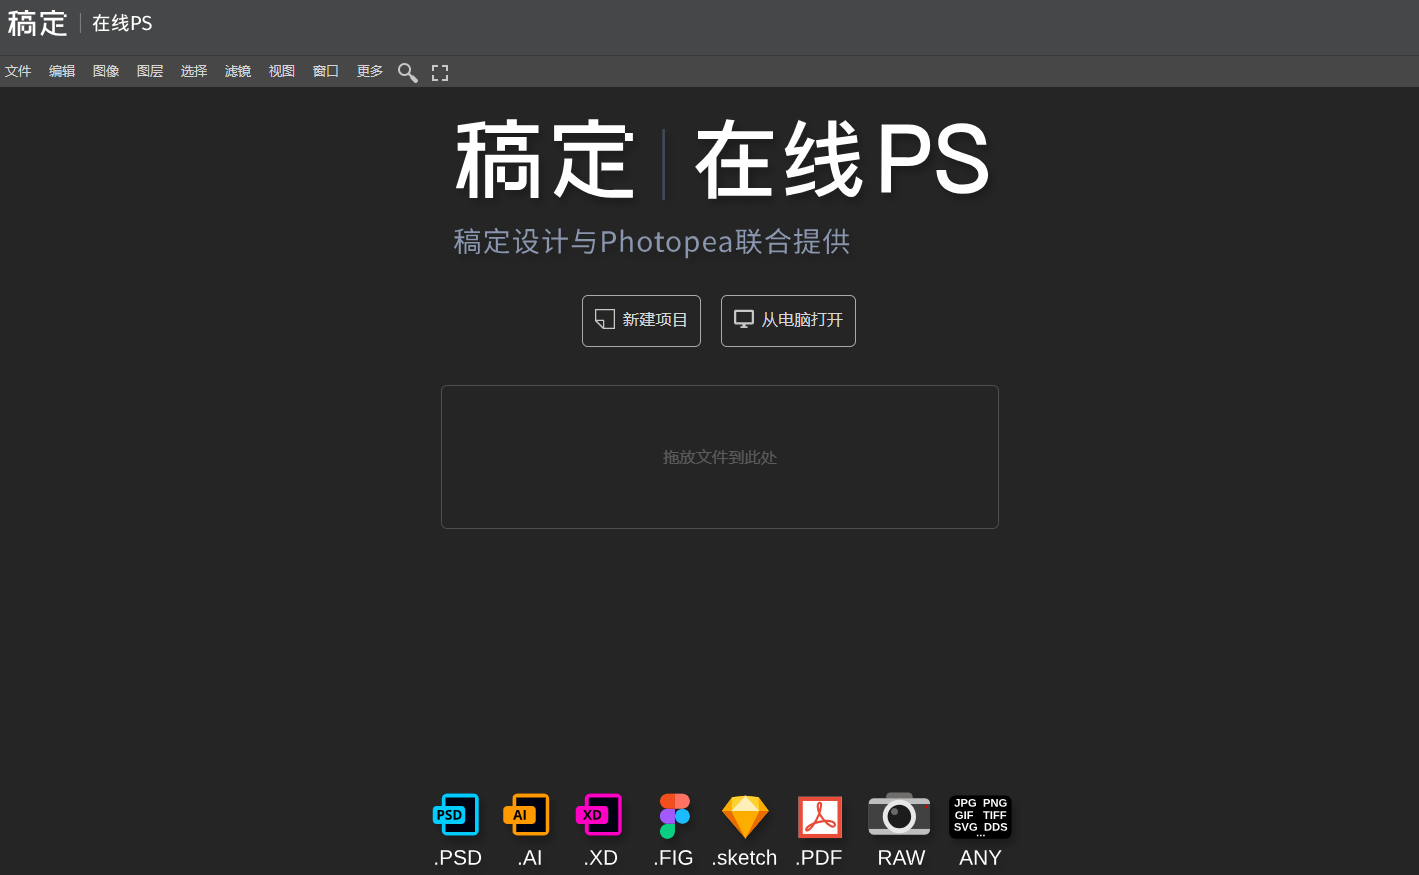Open the 视图 menu
This screenshot has width=1419, height=875.
[282, 71]
